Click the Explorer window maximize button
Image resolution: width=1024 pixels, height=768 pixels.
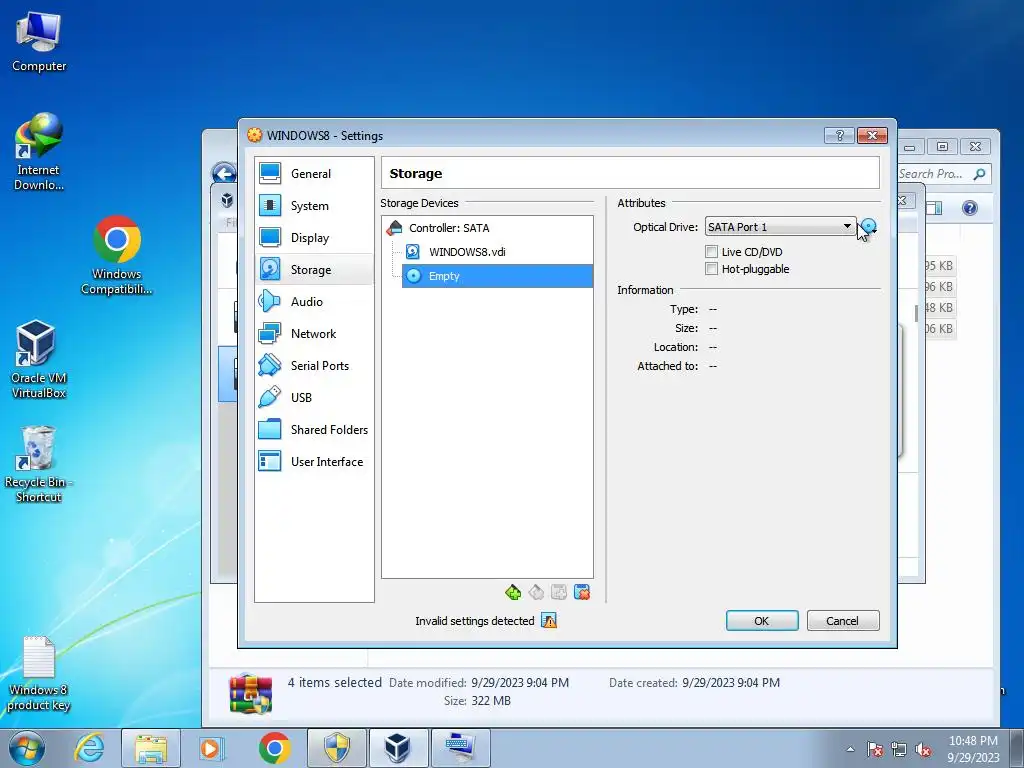(x=942, y=147)
